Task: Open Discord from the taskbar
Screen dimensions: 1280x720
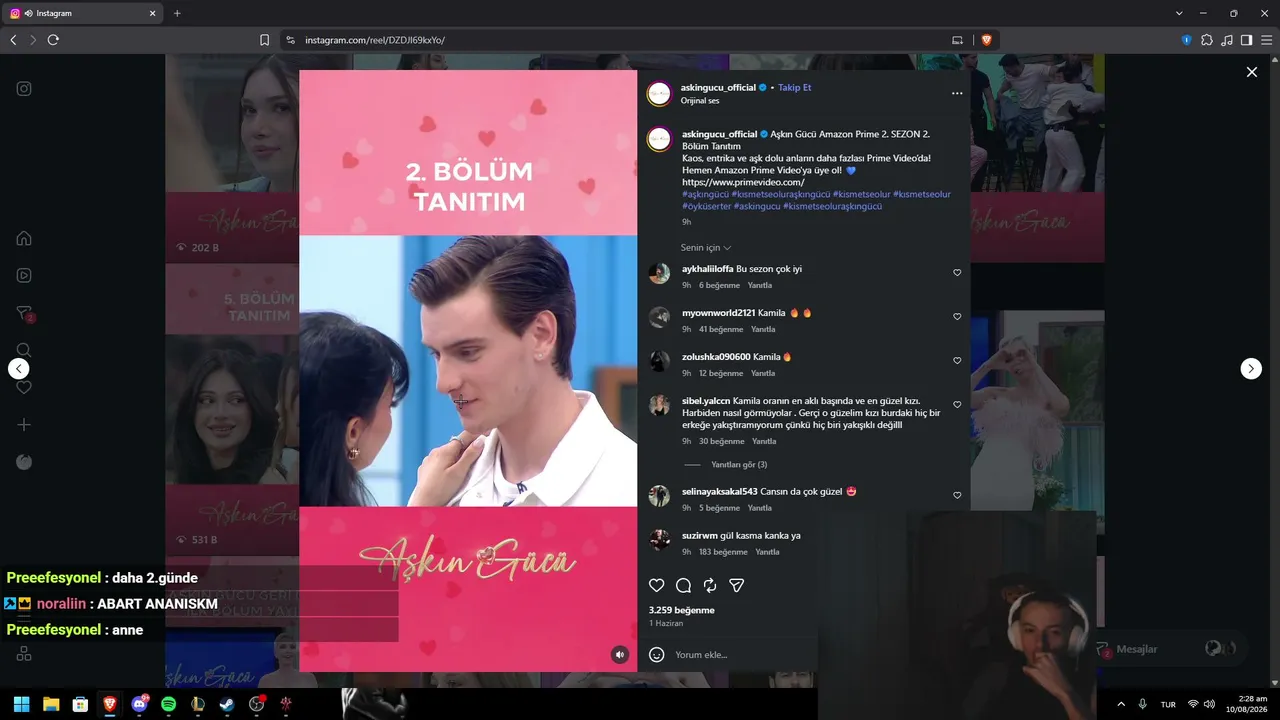Action: (x=139, y=704)
